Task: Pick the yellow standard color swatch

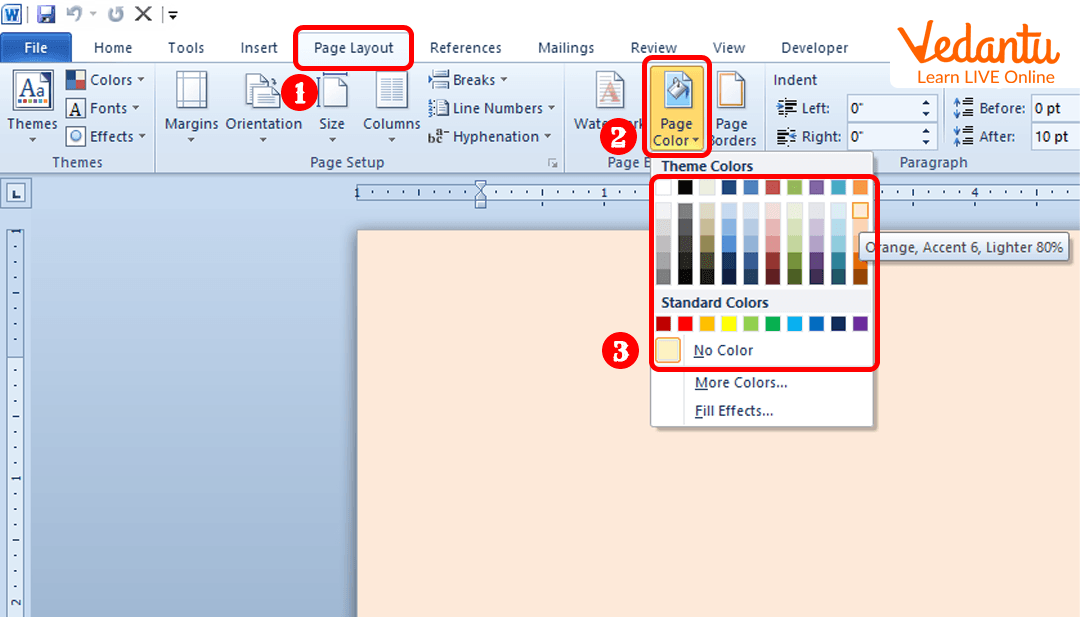Action: click(x=729, y=323)
